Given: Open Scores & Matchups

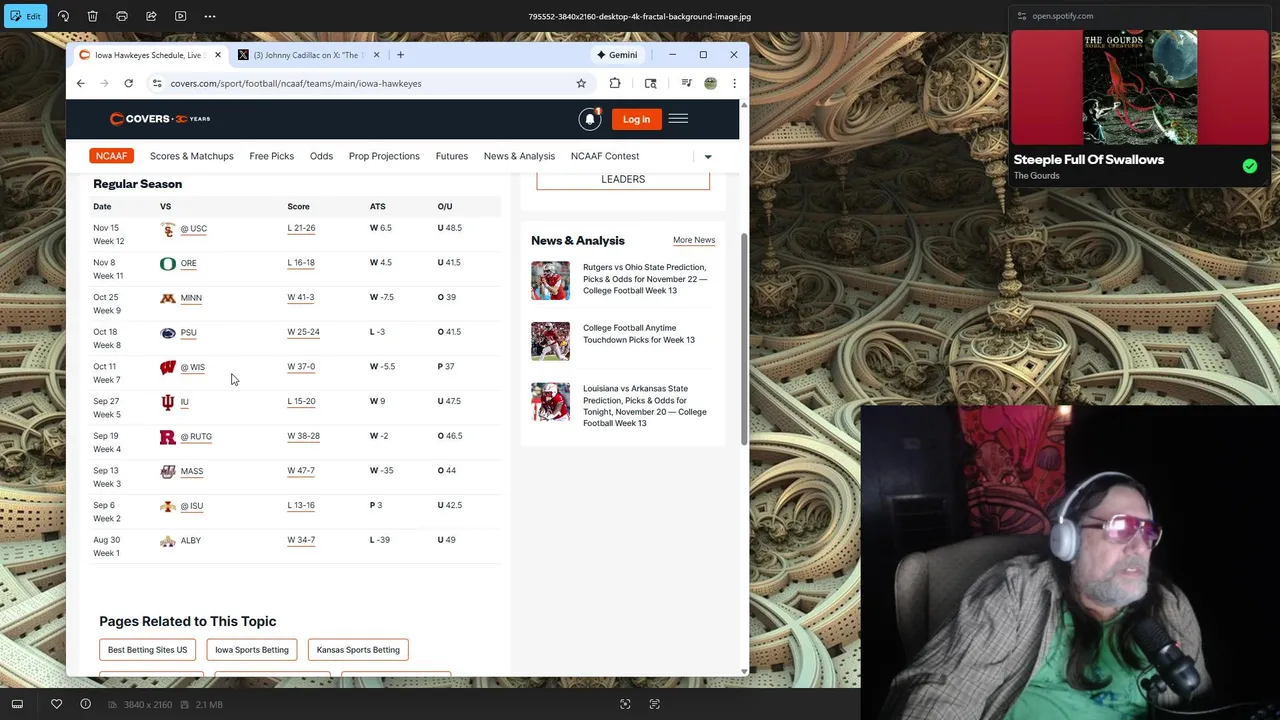Looking at the screenshot, I should pos(191,156).
